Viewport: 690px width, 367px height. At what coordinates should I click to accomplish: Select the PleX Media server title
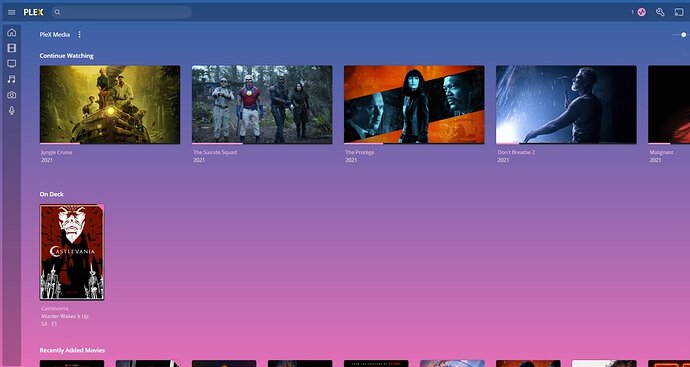[x=55, y=34]
